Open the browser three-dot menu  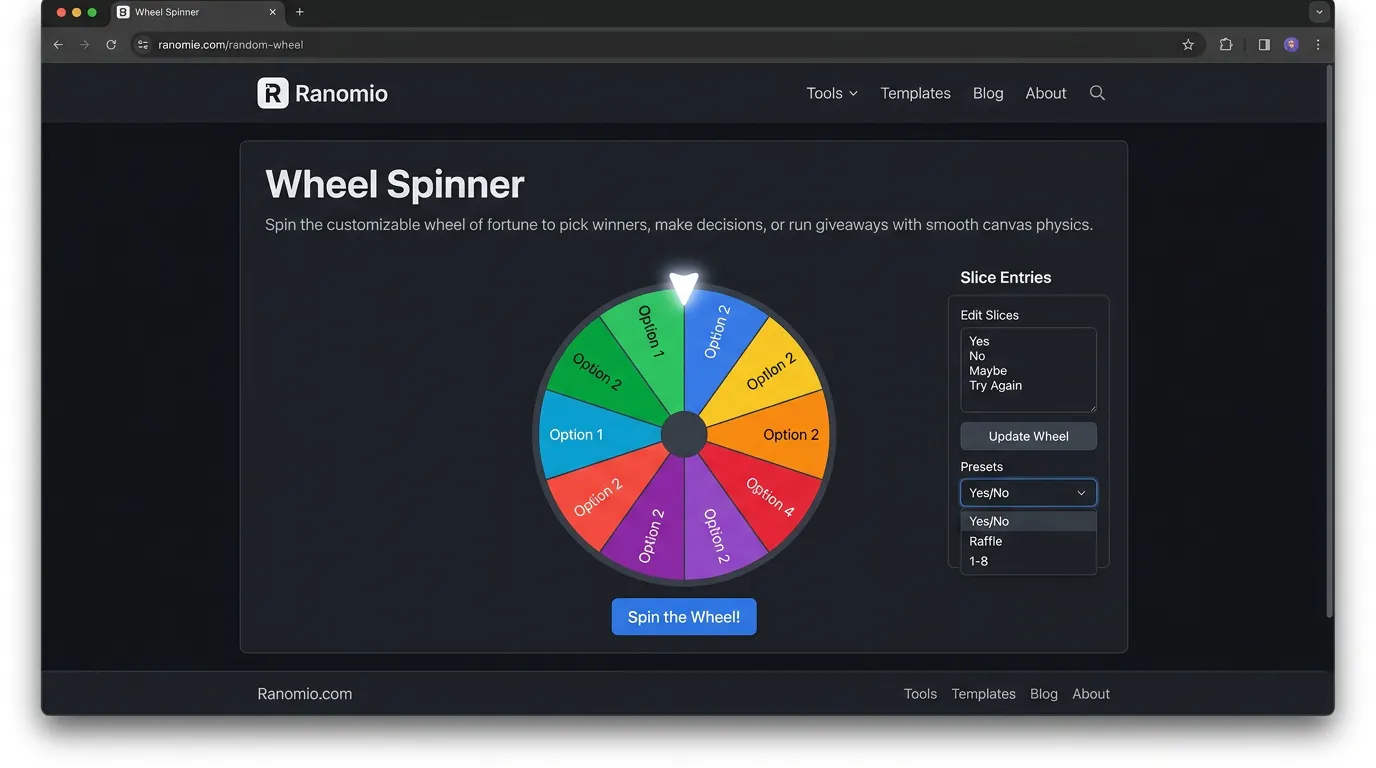(1318, 45)
